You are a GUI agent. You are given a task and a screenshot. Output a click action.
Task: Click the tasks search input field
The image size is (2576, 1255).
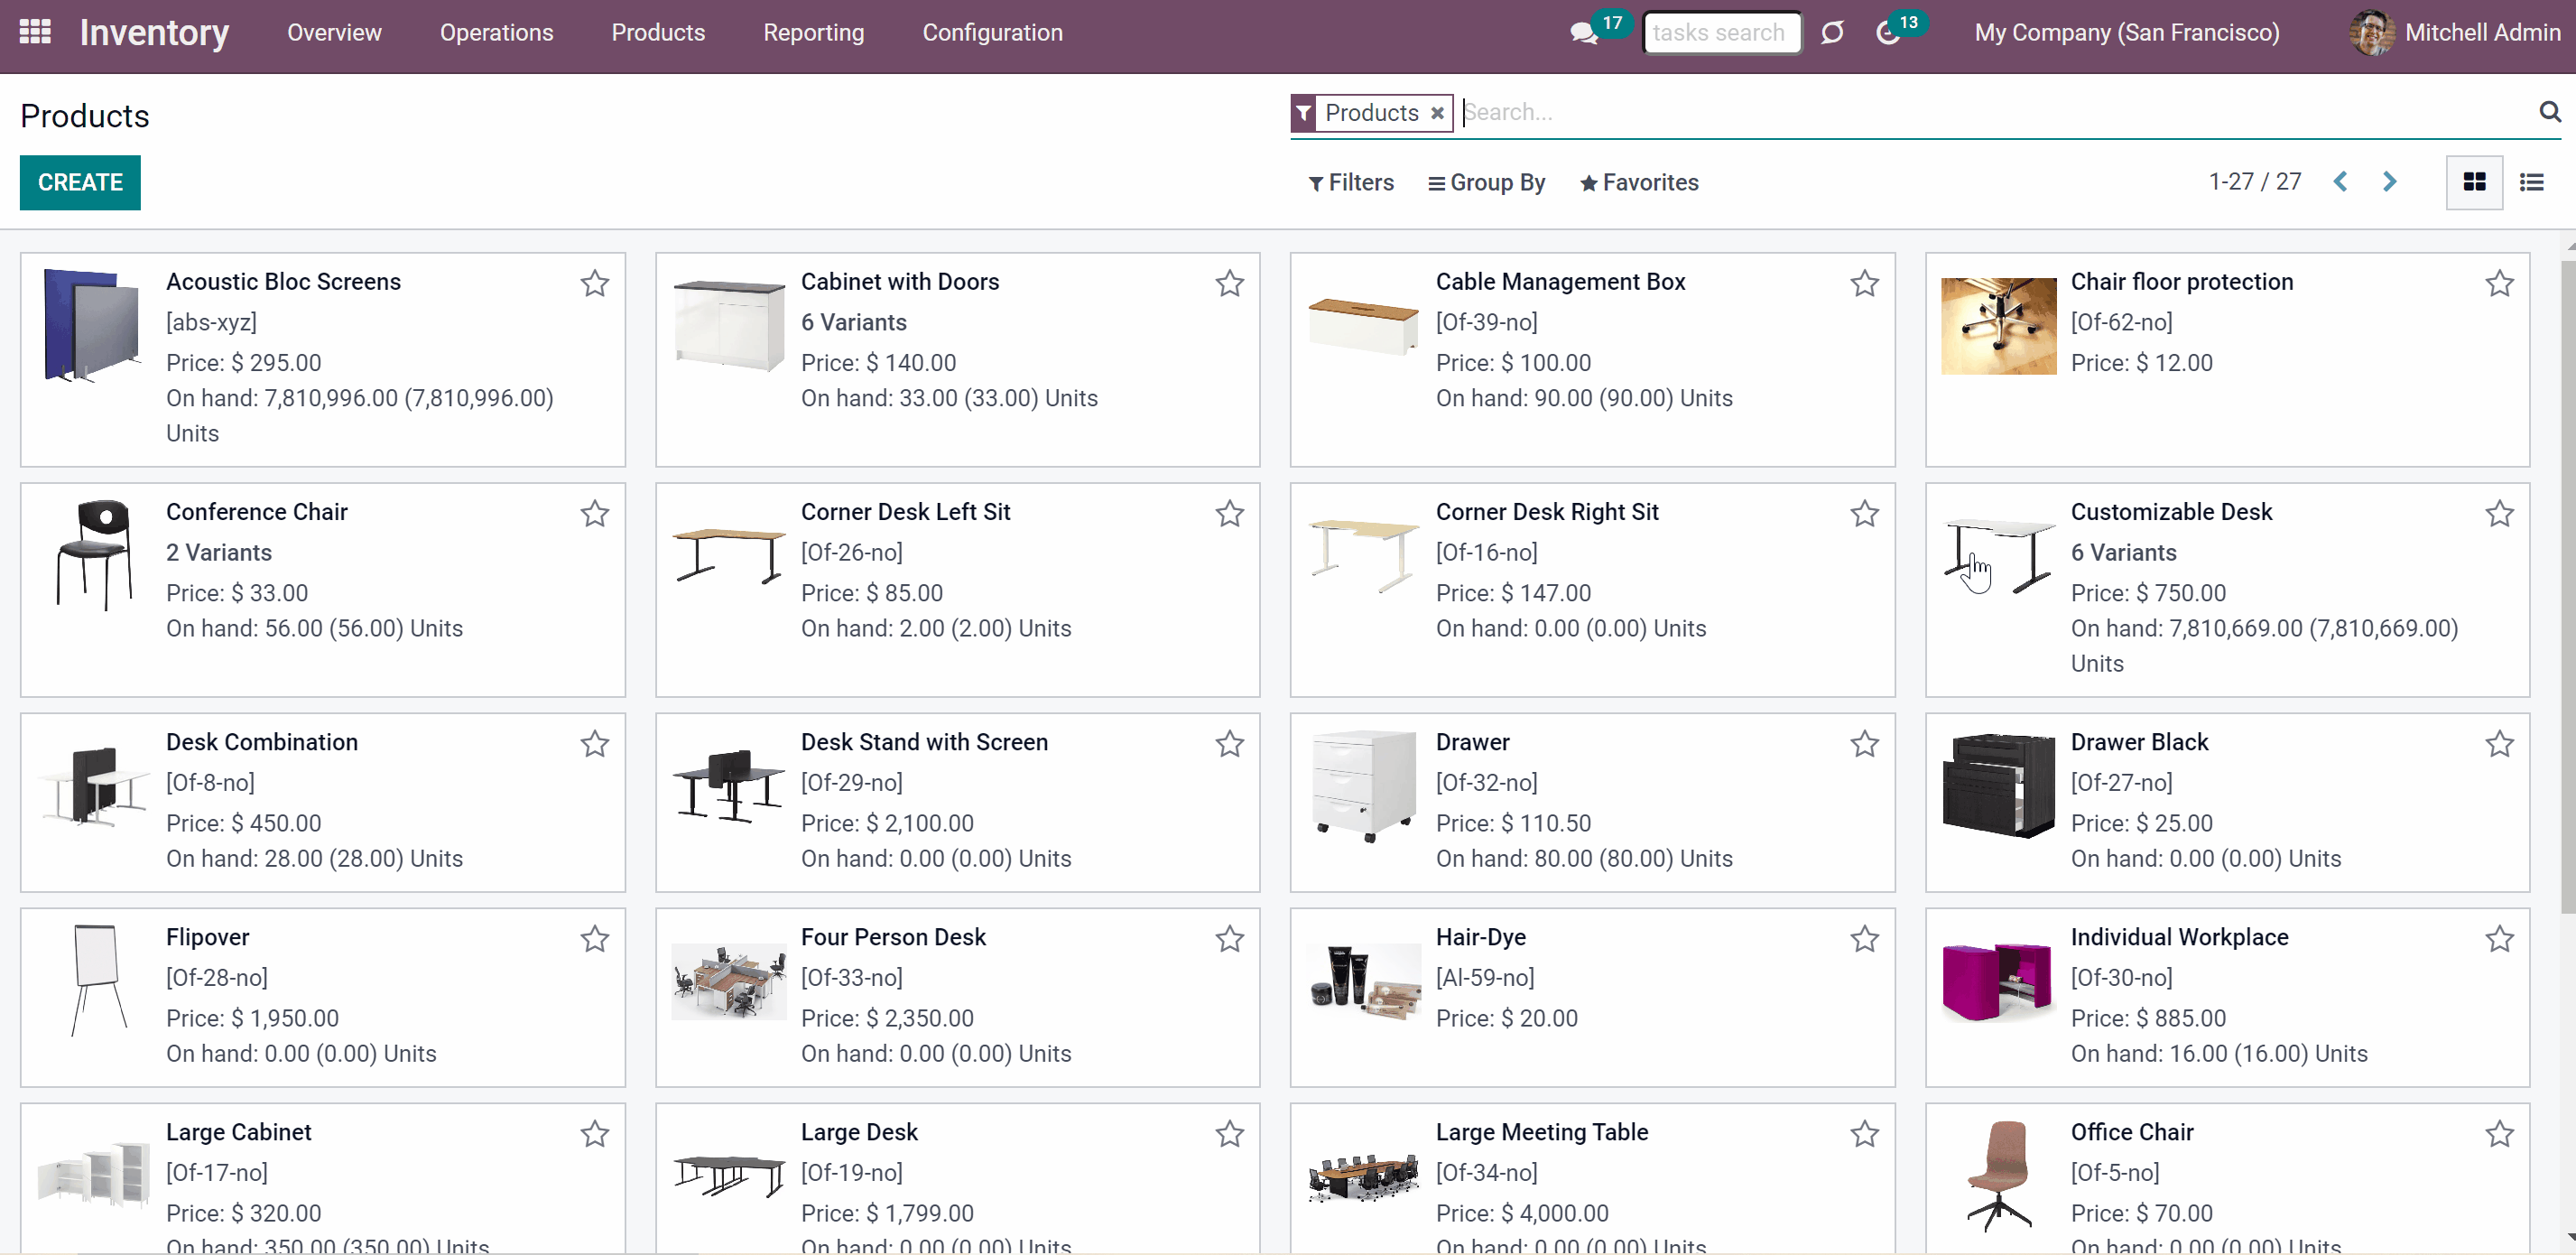(1721, 33)
